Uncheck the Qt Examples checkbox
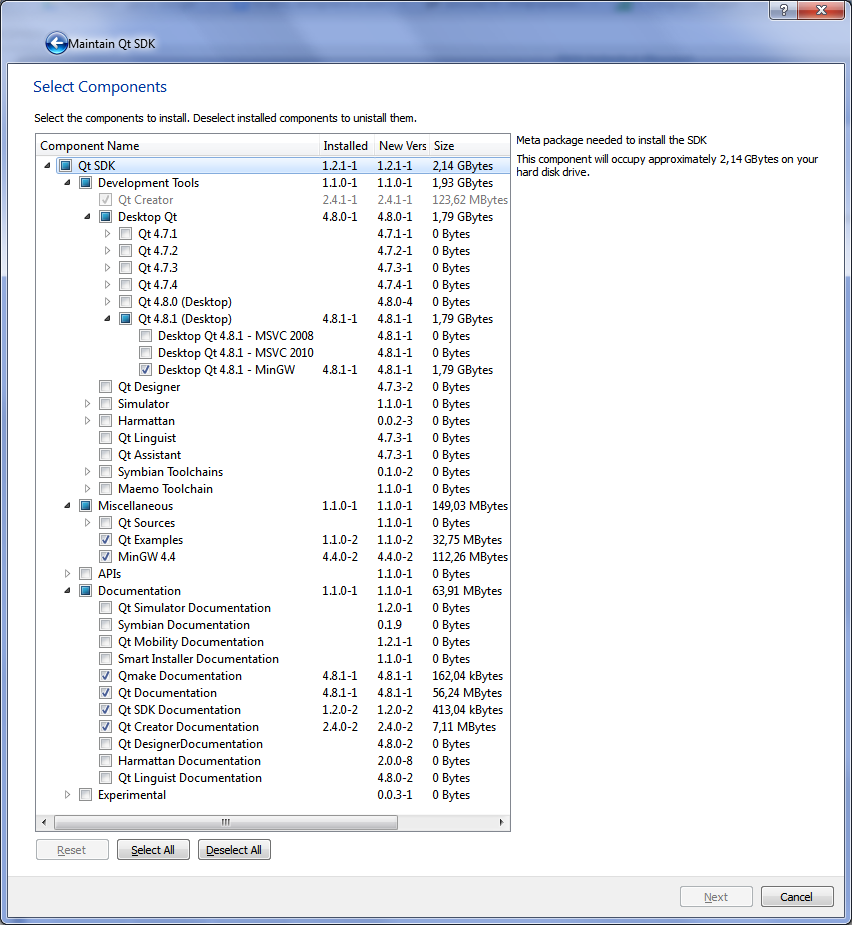 pos(106,540)
